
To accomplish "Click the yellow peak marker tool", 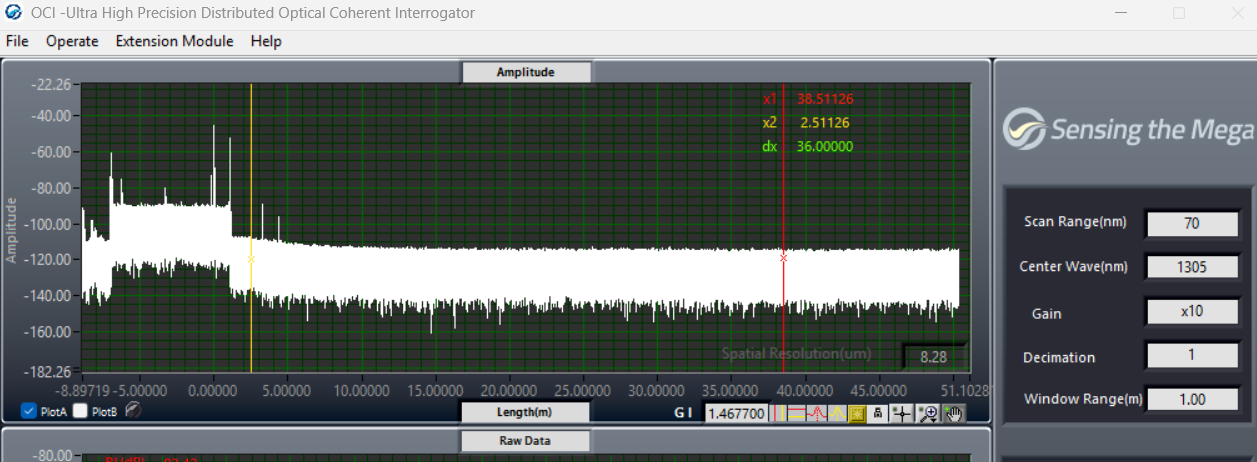I will pyautogui.click(x=837, y=413).
